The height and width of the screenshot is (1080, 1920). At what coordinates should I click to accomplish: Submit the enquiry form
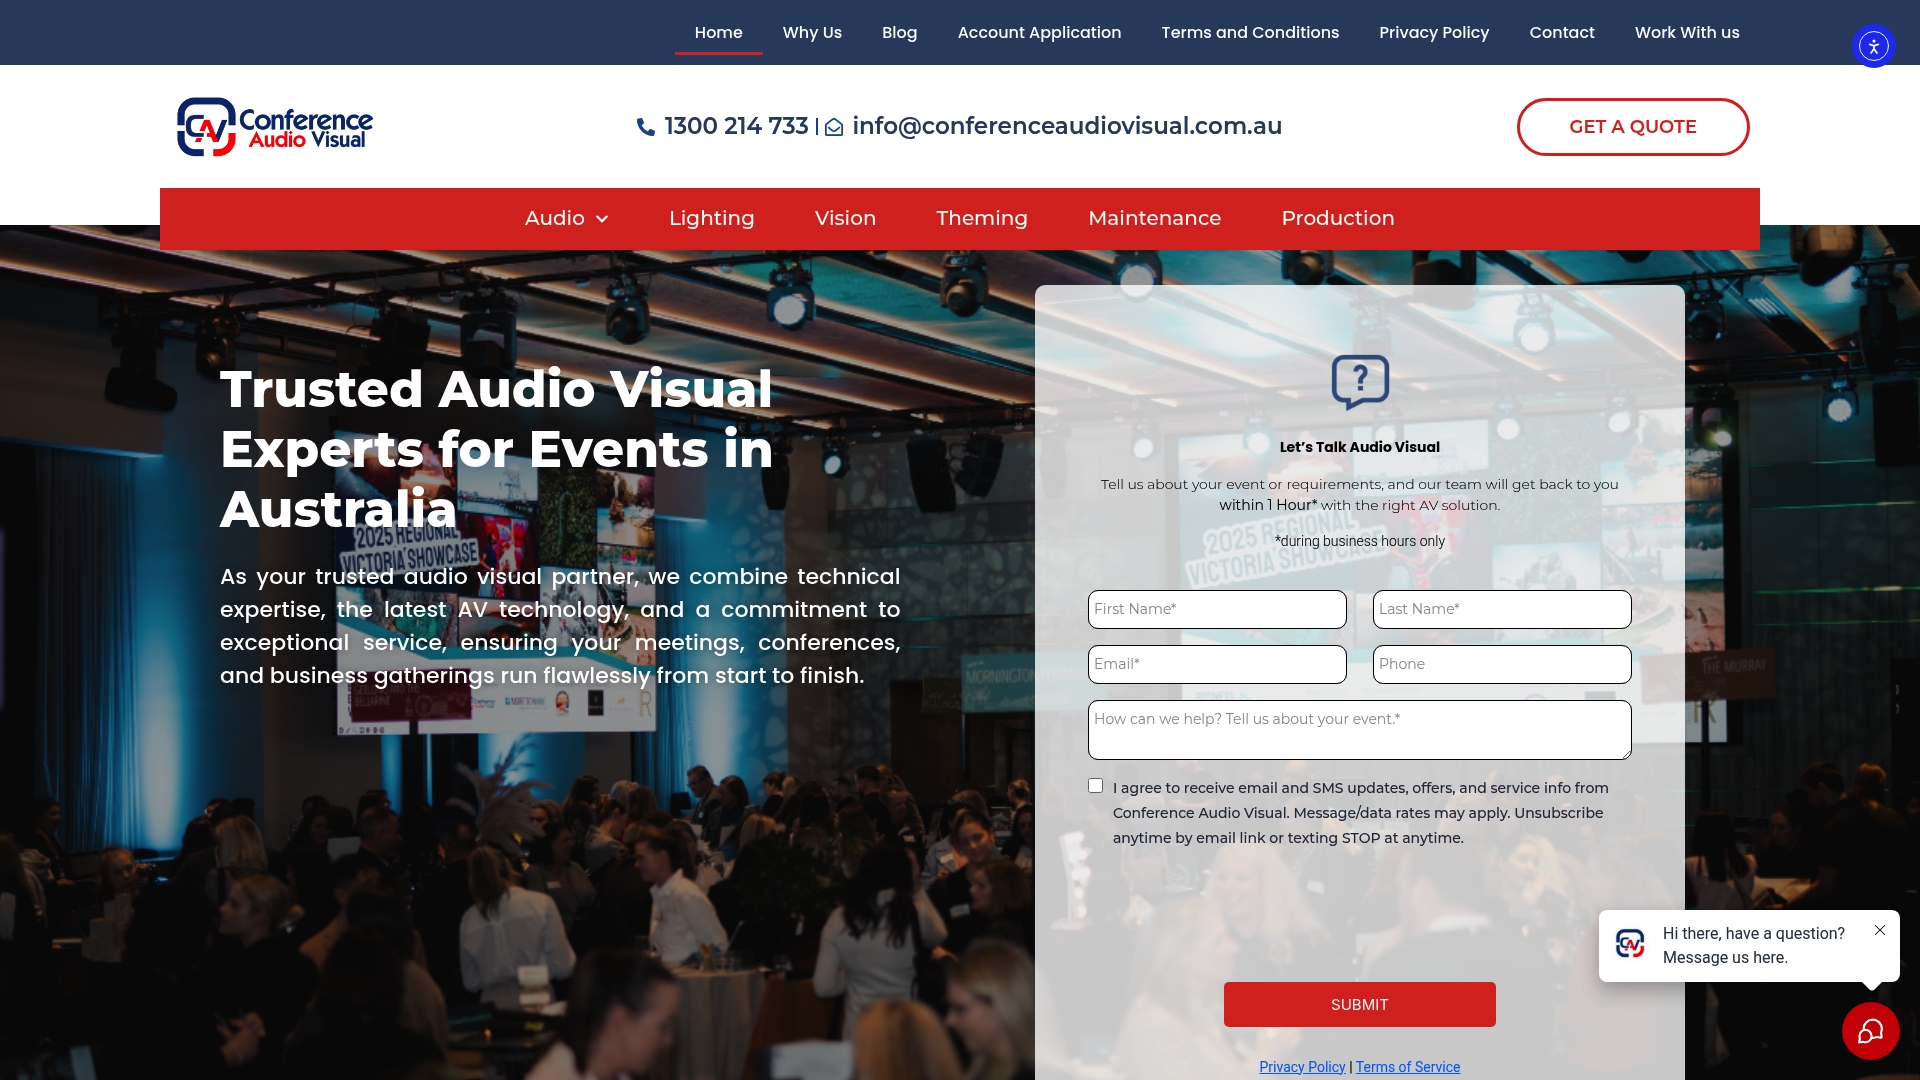click(x=1359, y=1004)
